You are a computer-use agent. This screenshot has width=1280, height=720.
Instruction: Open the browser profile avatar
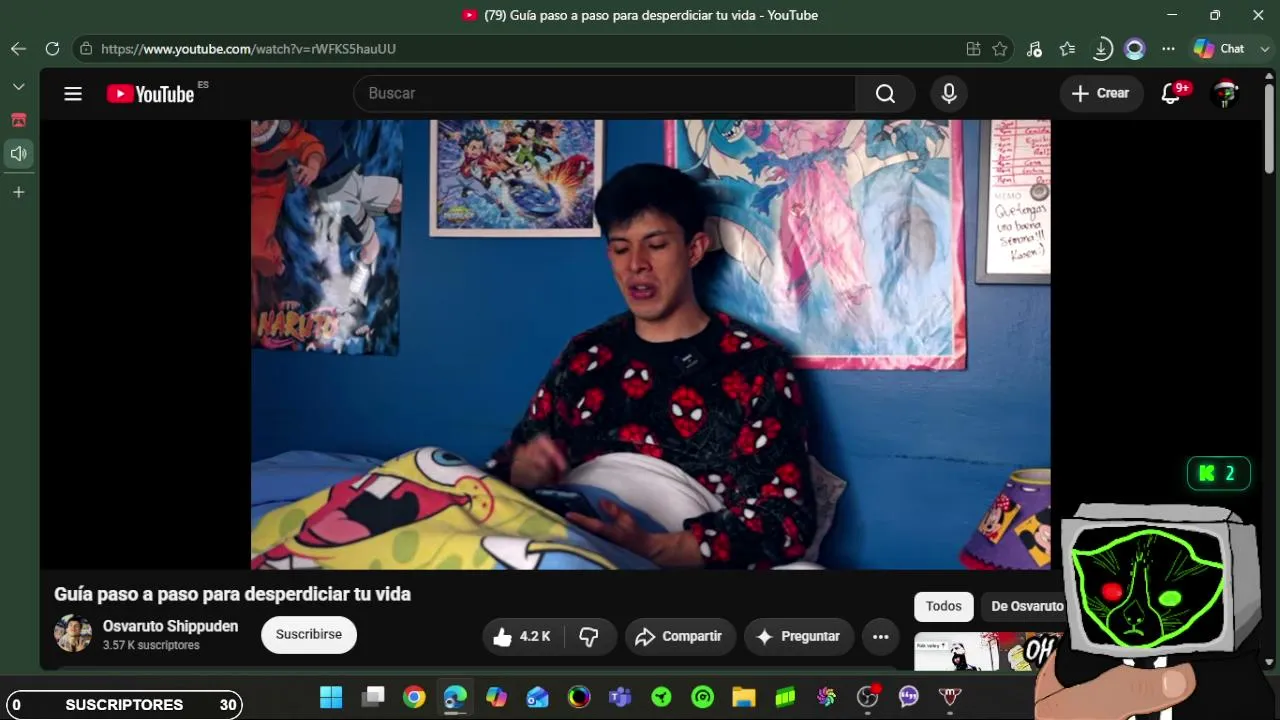click(1134, 49)
